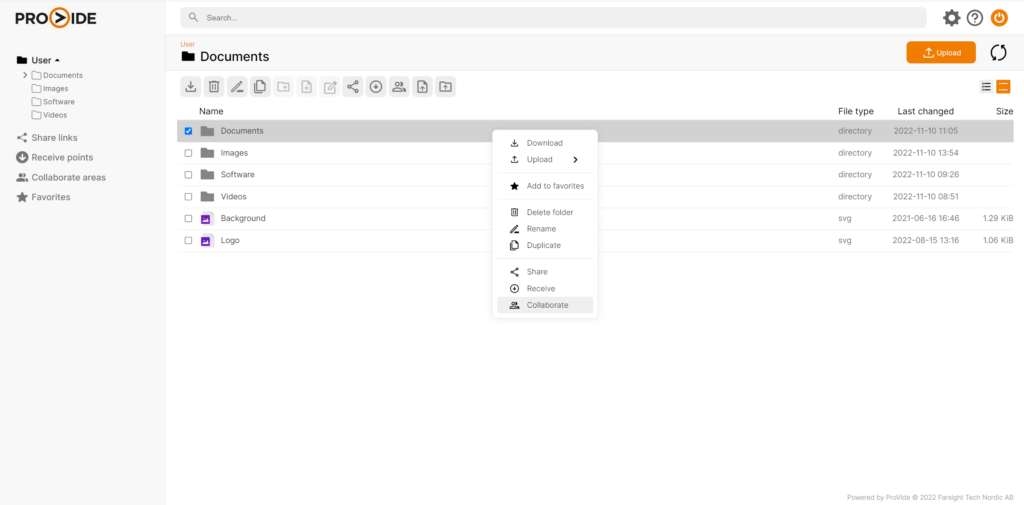This screenshot has height=505, width=1024.
Task: Choose Add to favorites in context menu
Action: pyautogui.click(x=545, y=186)
